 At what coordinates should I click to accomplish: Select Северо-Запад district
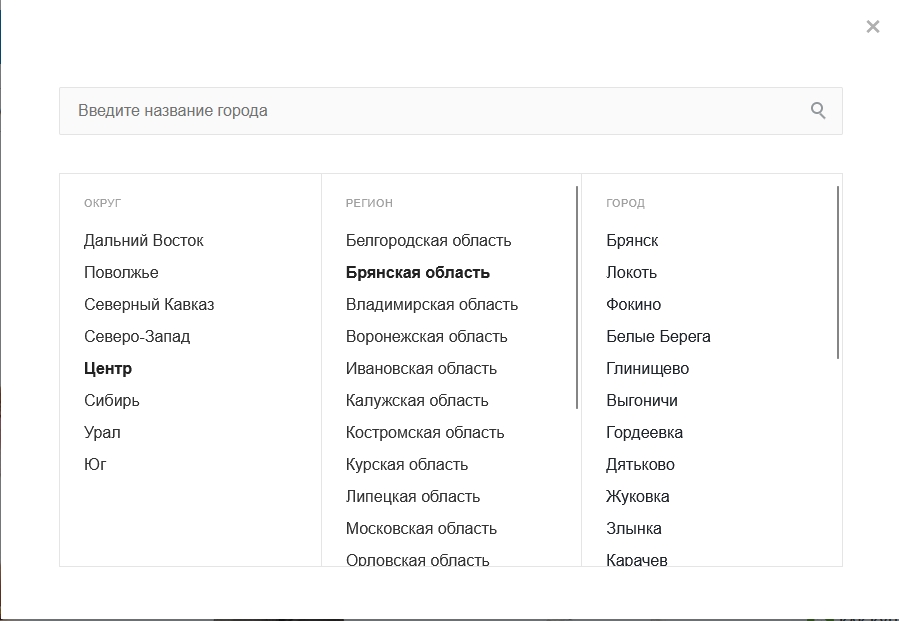tap(137, 337)
